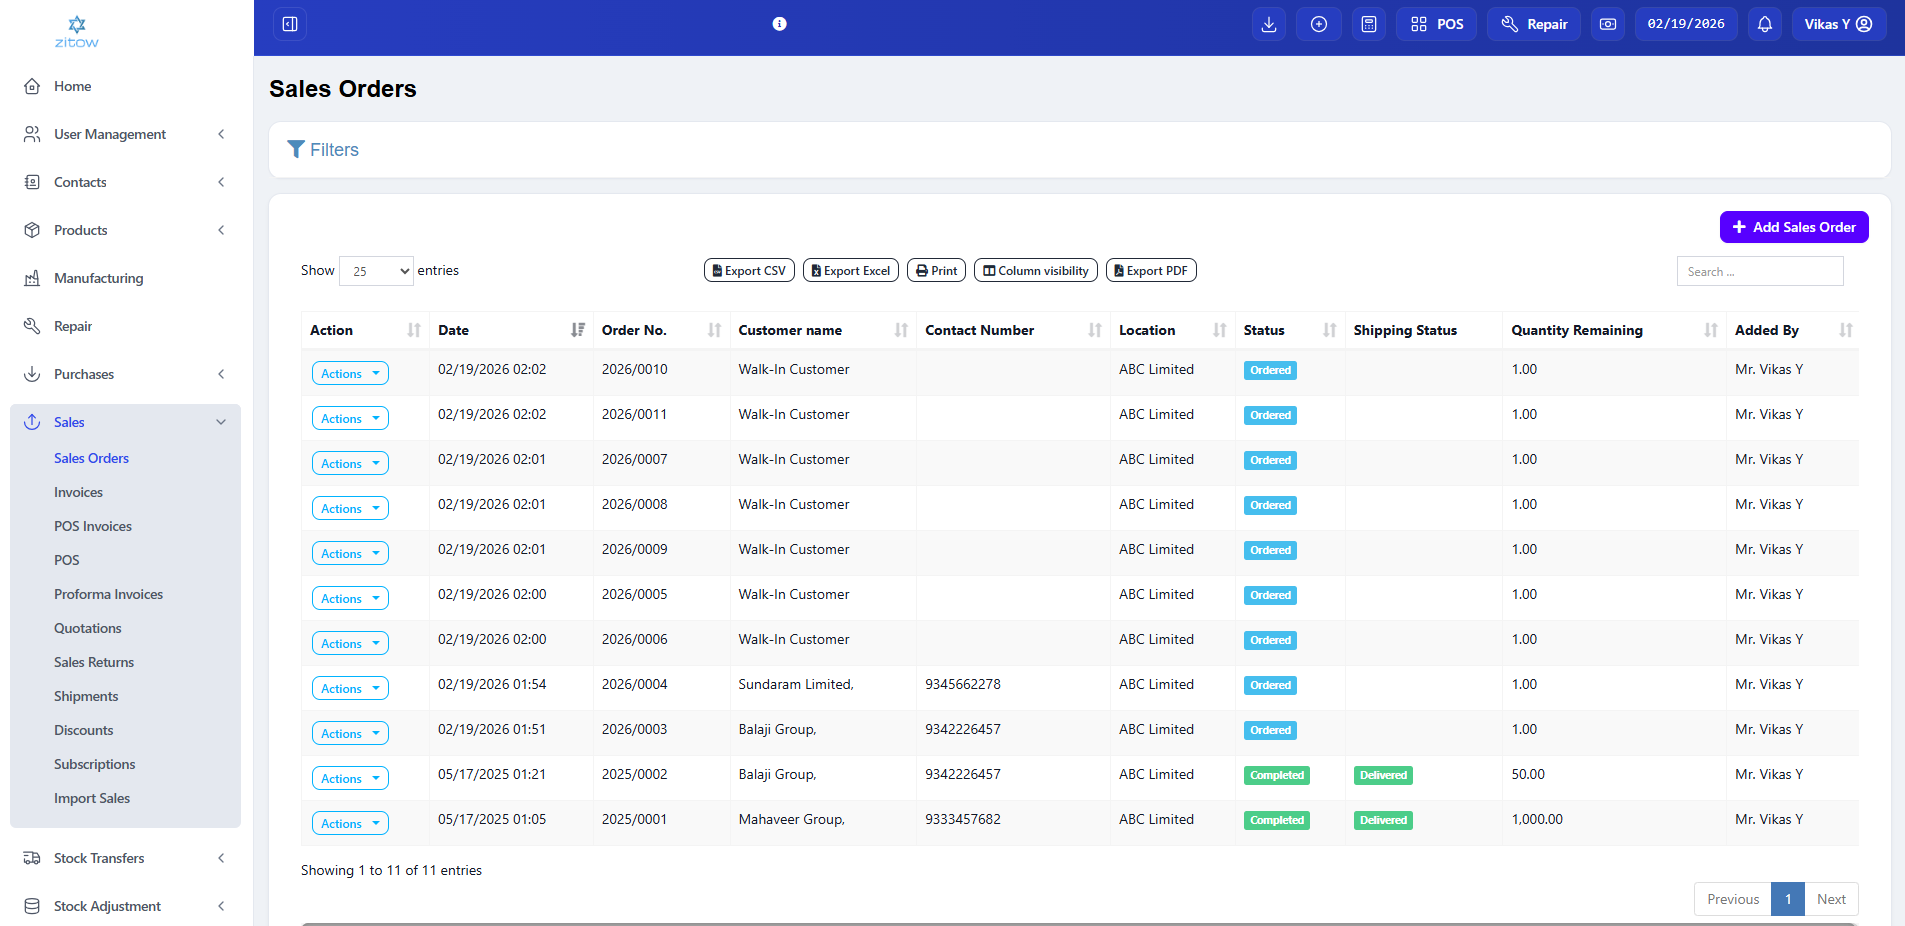This screenshot has height=926, width=1905.
Task: Open the quick-add plus icon in the header
Action: [x=1318, y=23]
